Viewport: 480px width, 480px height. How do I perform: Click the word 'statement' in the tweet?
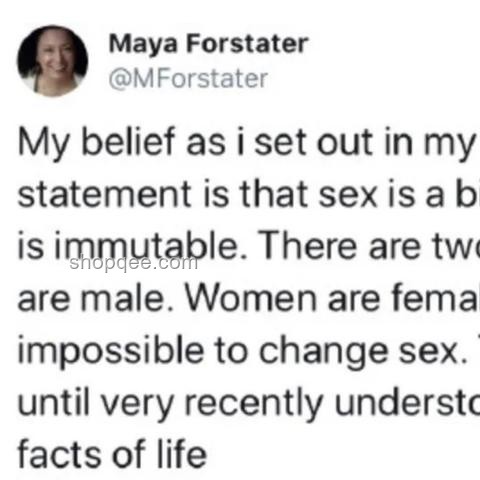click(104, 194)
